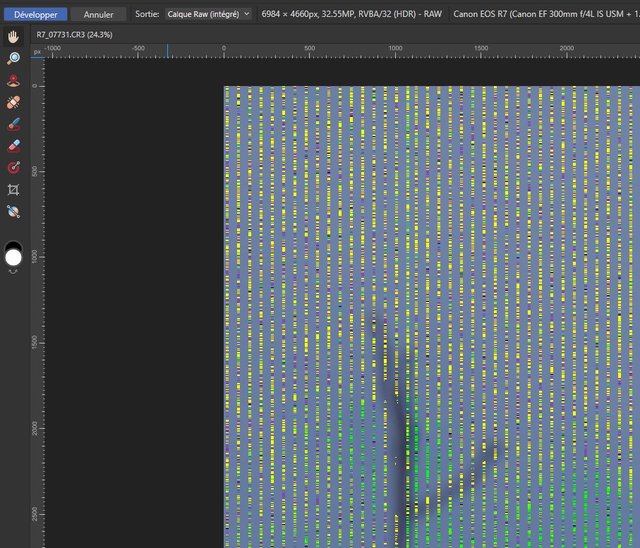The width and height of the screenshot is (640, 548).
Task: Open the Sortie Calque Raw (intégré) dropdown
Action: coord(208,14)
